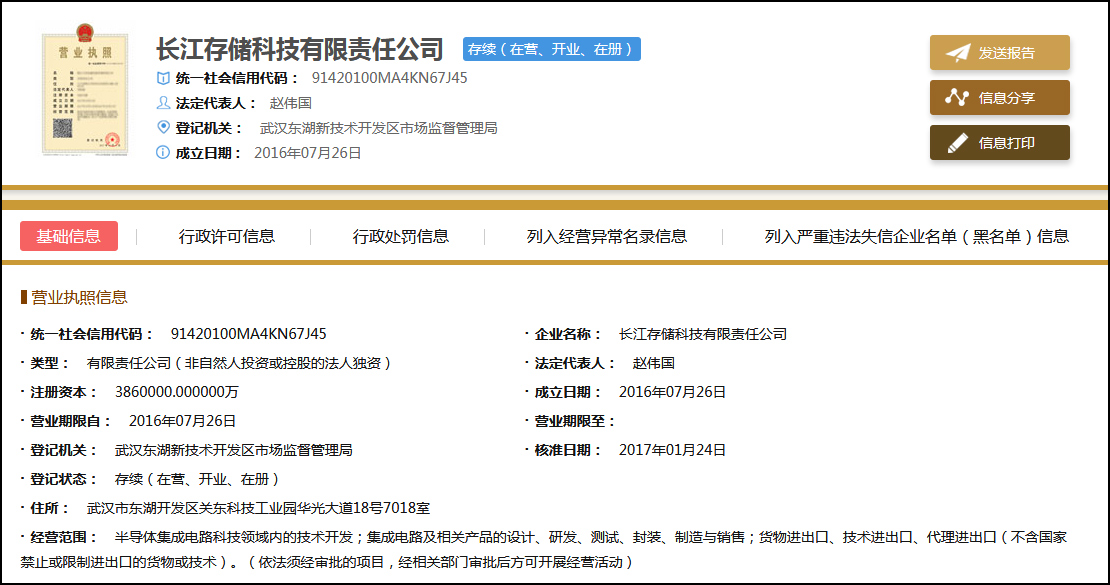
Task: Click the book icon beside 统一社会信用代码
Action: coord(163,78)
